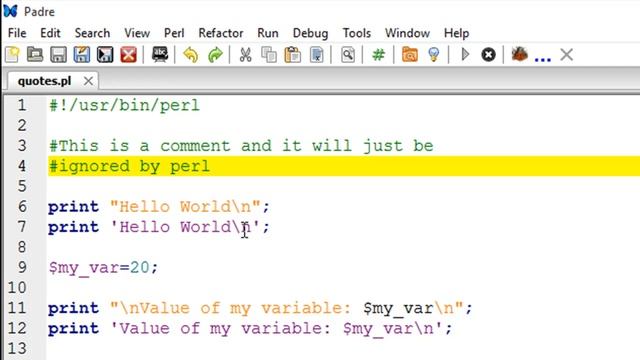Click the ABC spell-check syntax icon
640x360 pixels.
click(160, 54)
